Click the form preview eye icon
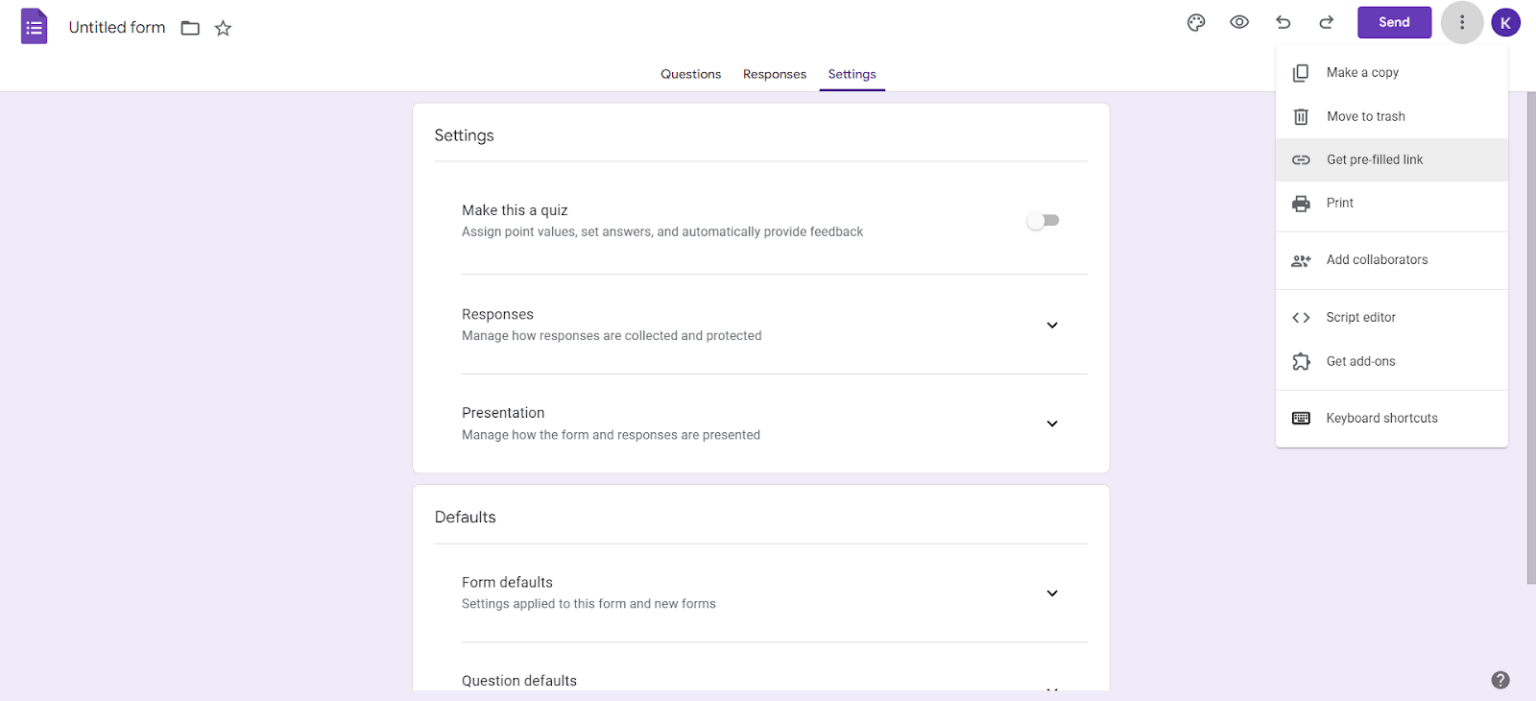The height and width of the screenshot is (701, 1536). tap(1239, 22)
